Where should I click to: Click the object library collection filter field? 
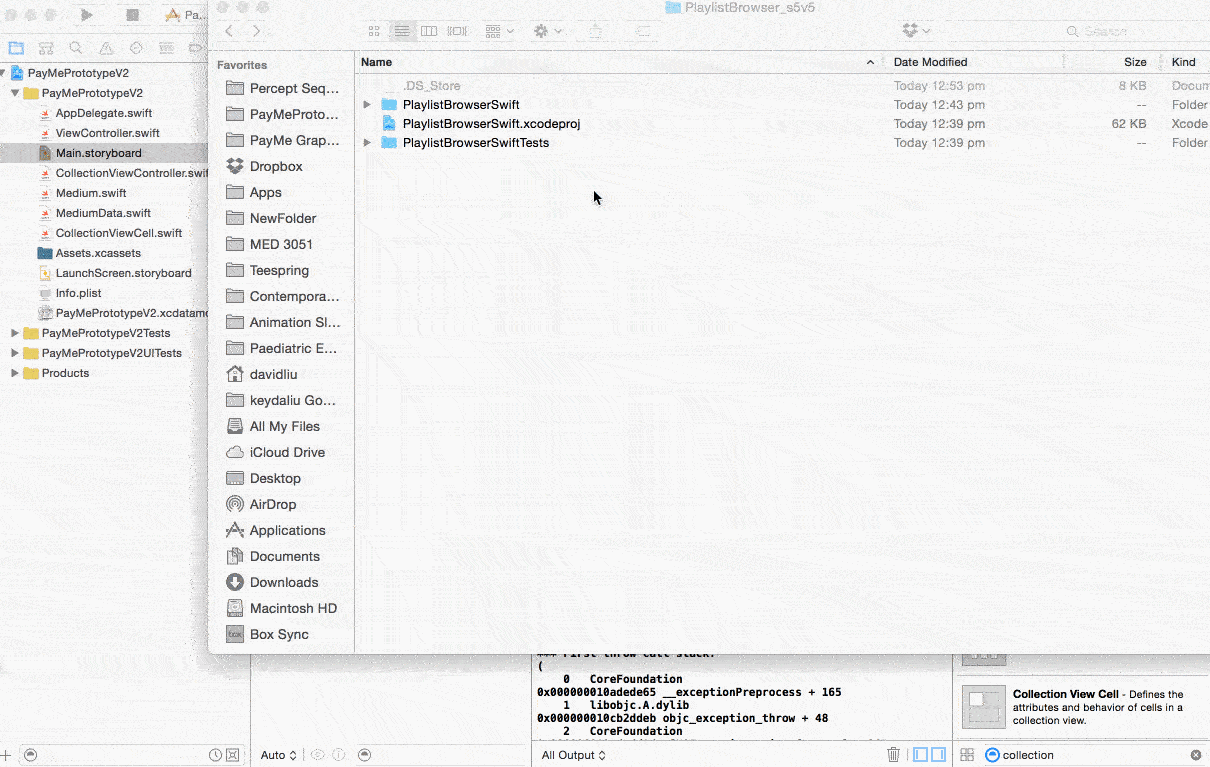point(1093,755)
